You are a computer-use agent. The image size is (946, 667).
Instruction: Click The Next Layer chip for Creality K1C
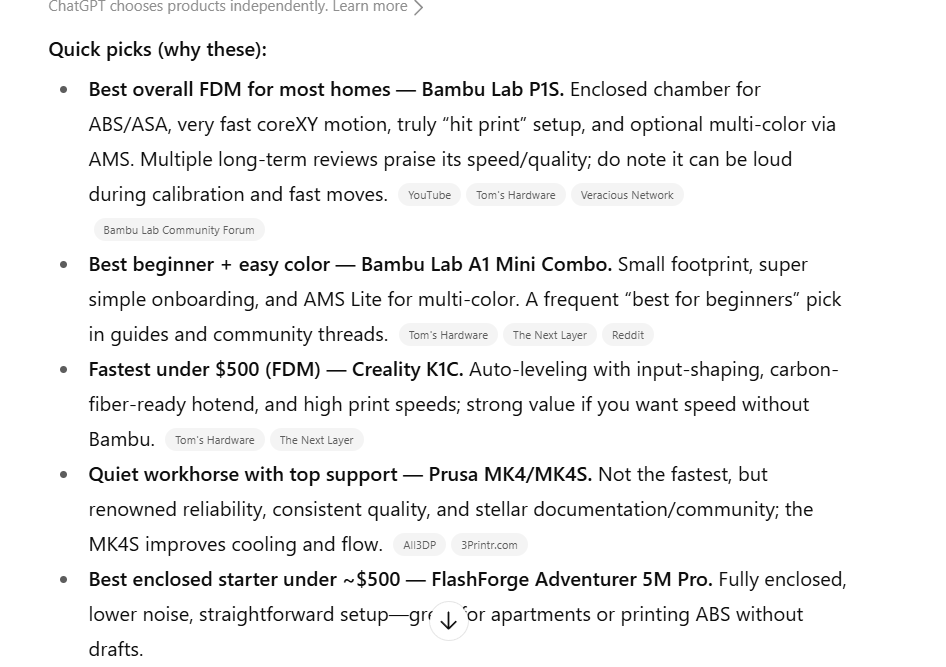pos(316,440)
